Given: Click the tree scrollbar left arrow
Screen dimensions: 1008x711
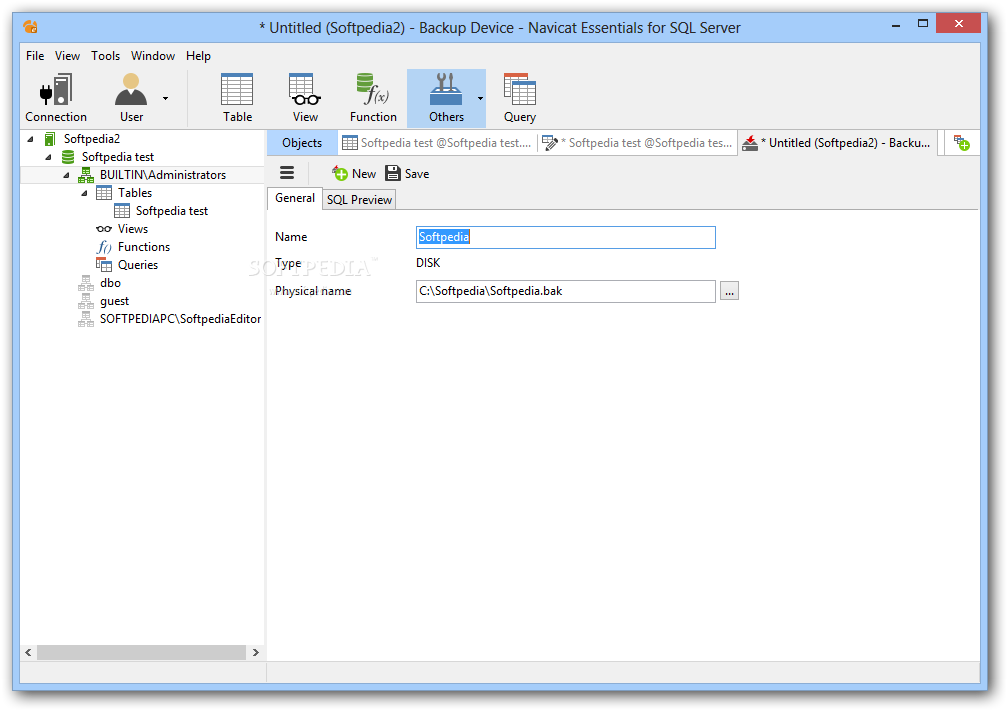Looking at the screenshot, I should (x=28, y=652).
